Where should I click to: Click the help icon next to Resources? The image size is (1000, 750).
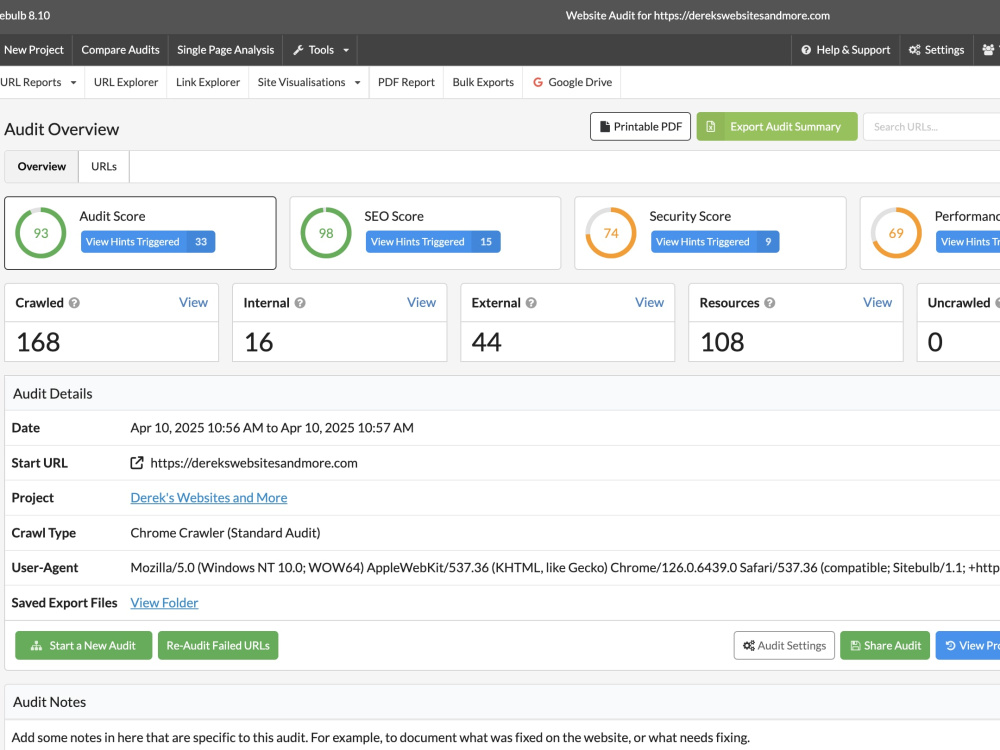770,303
